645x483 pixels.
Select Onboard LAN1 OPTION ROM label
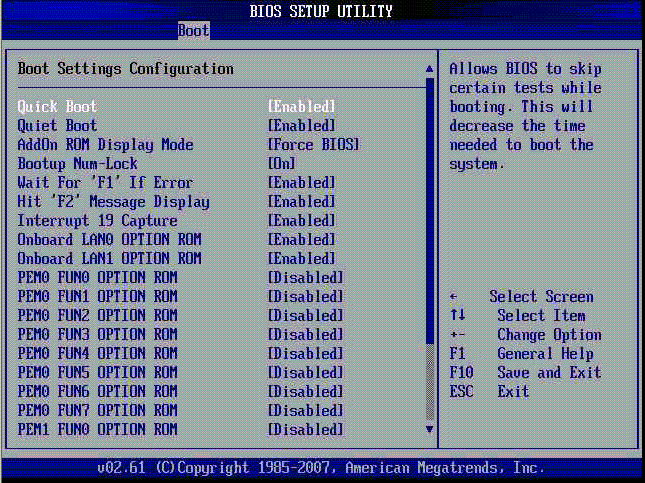(109, 258)
